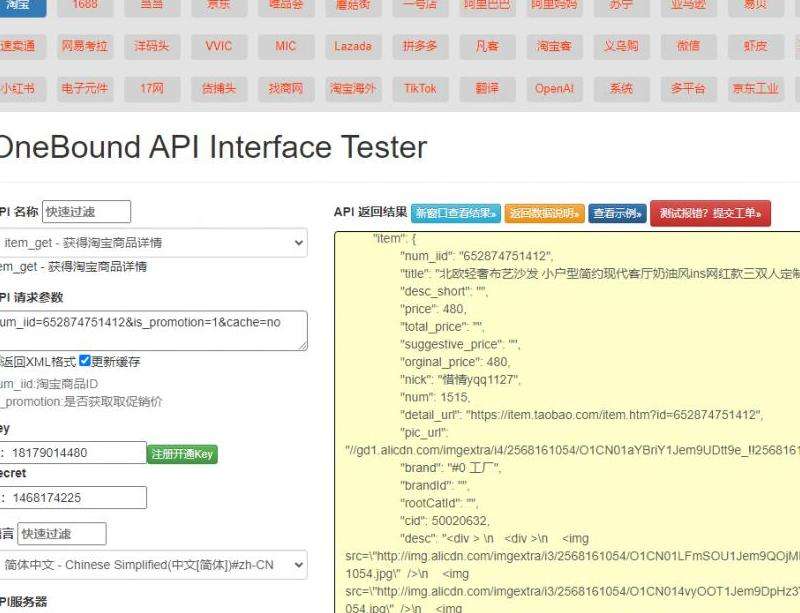Image resolution: width=800 pixels, height=613 pixels.
Task: Click the green 注册开通Key button
Action: coord(182,454)
